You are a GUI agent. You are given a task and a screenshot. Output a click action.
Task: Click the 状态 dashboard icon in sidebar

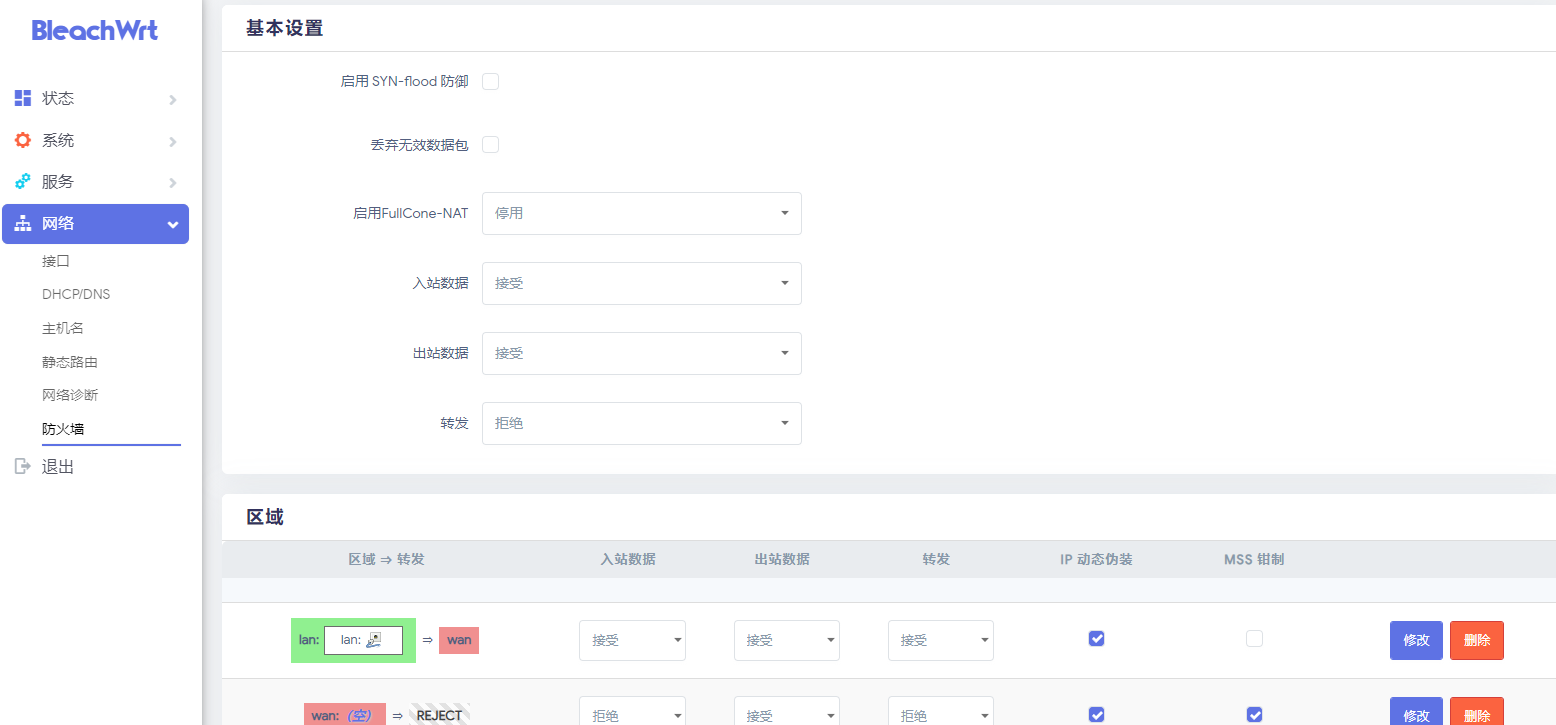point(22,98)
